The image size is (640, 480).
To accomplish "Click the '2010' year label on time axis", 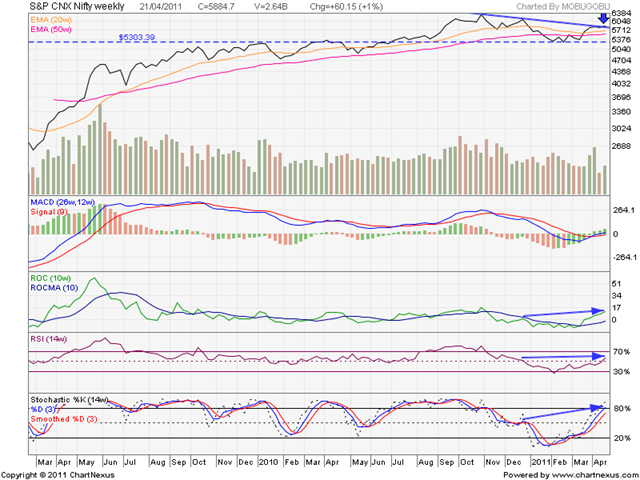I will point(269,462).
